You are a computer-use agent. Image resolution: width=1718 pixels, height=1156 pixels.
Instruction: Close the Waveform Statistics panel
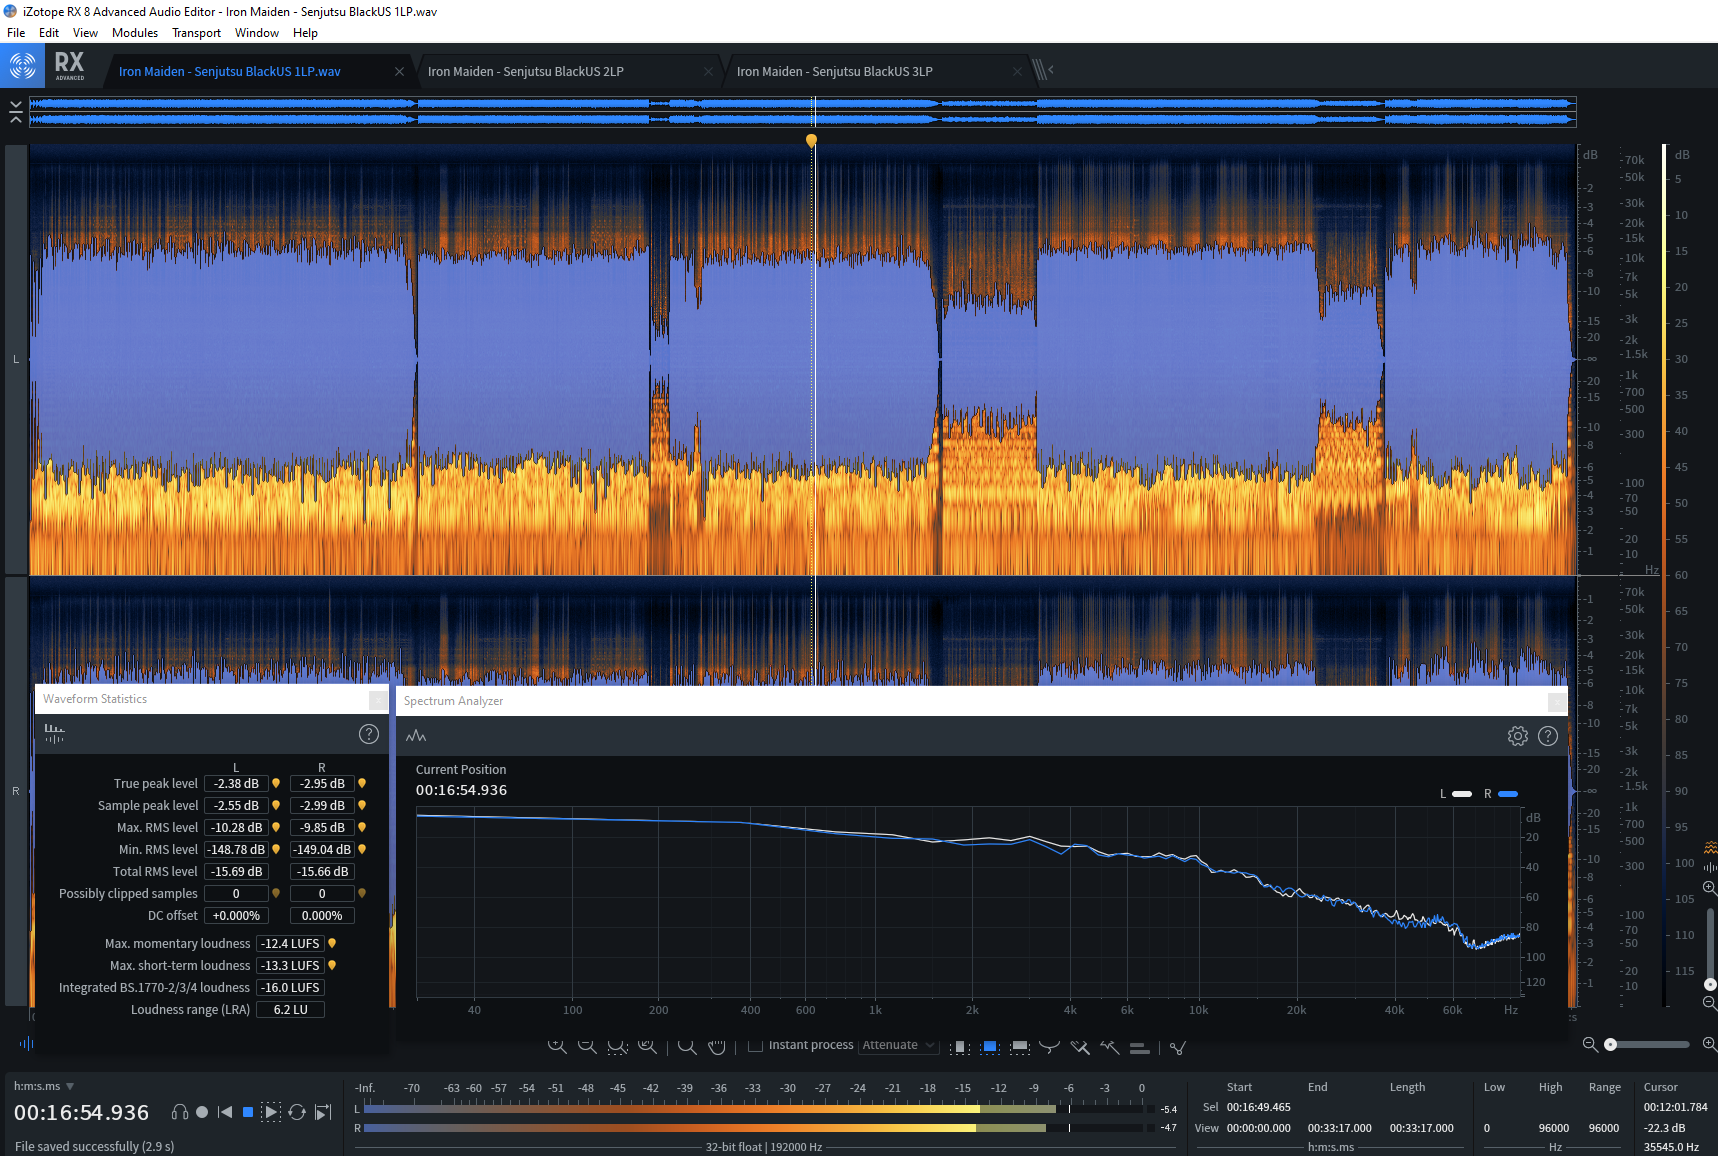[378, 700]
